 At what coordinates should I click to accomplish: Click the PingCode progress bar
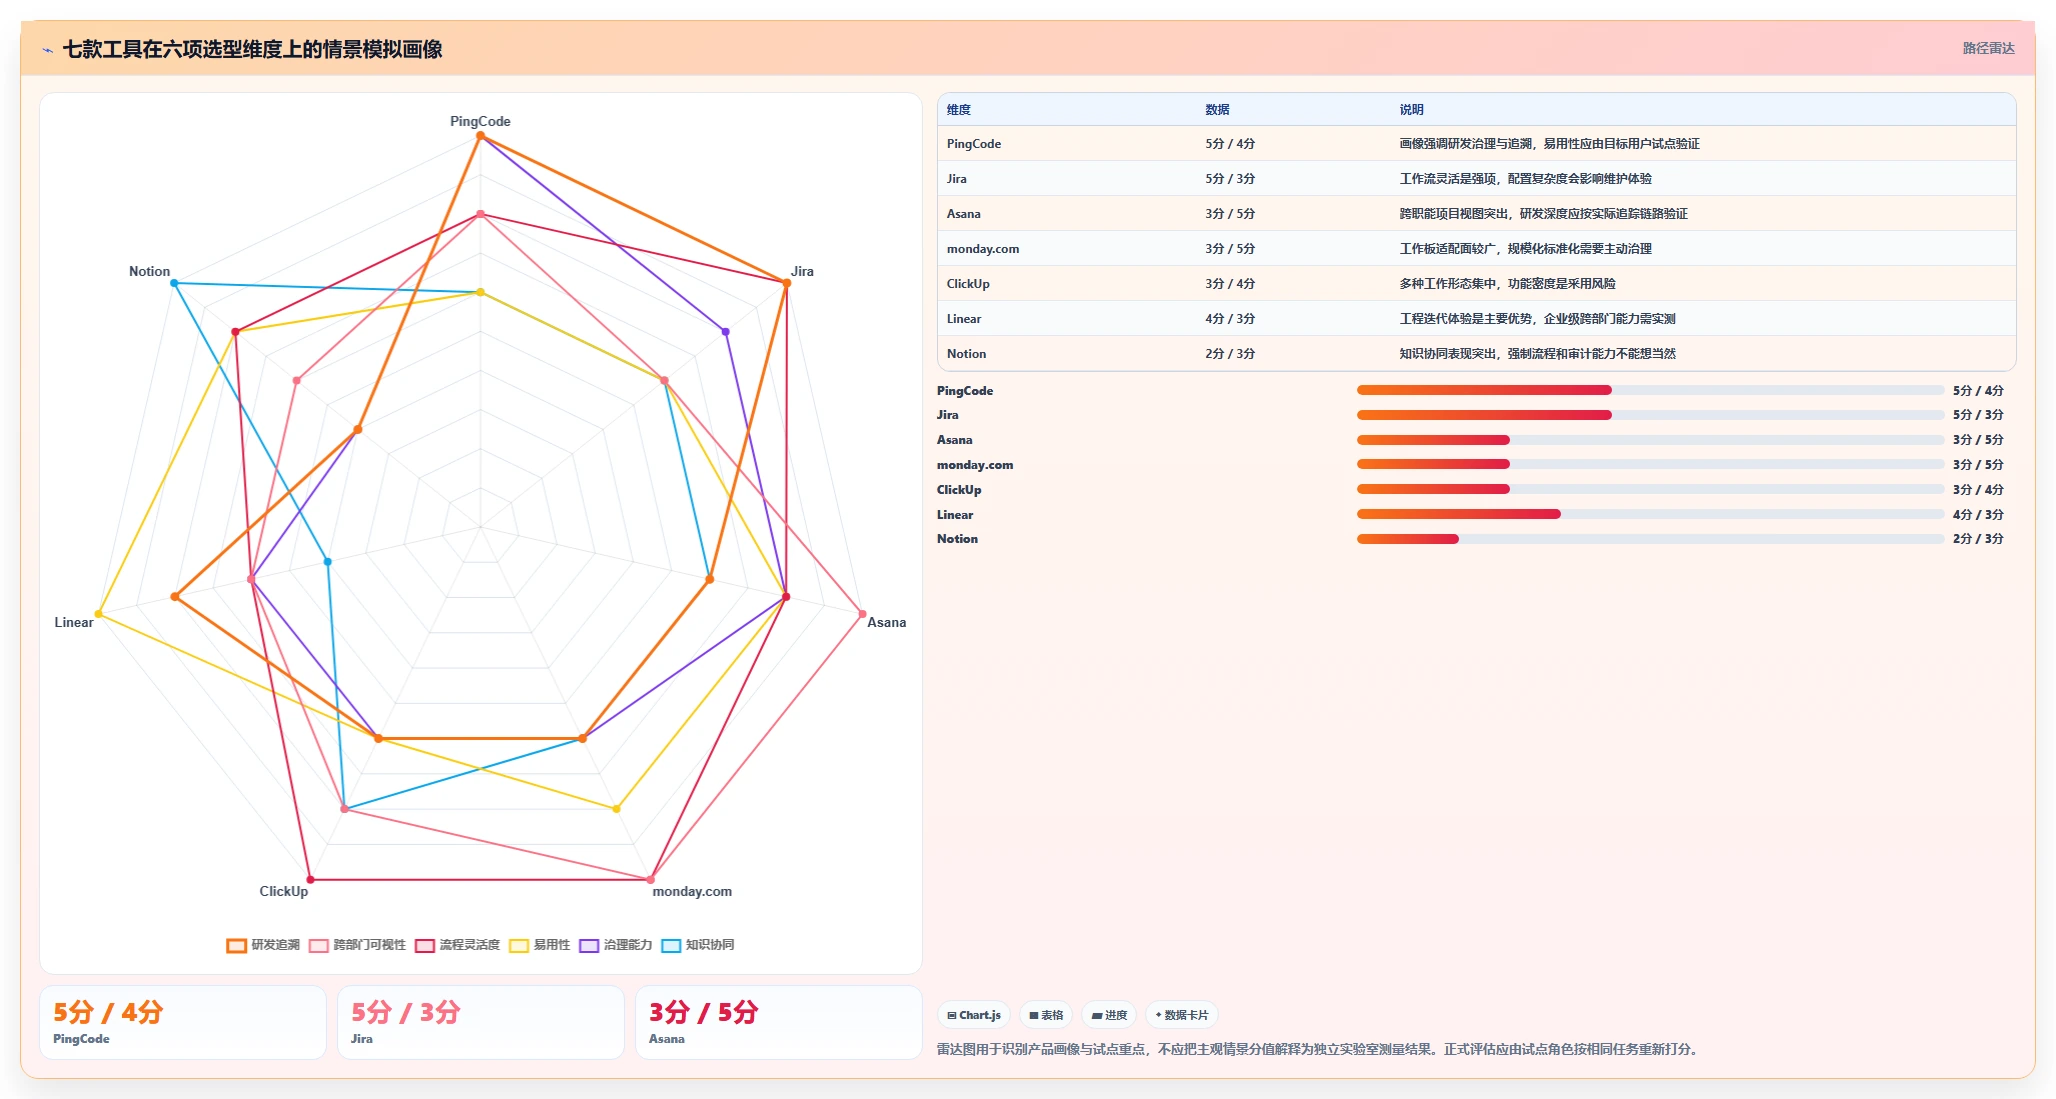click(1650, 390)
